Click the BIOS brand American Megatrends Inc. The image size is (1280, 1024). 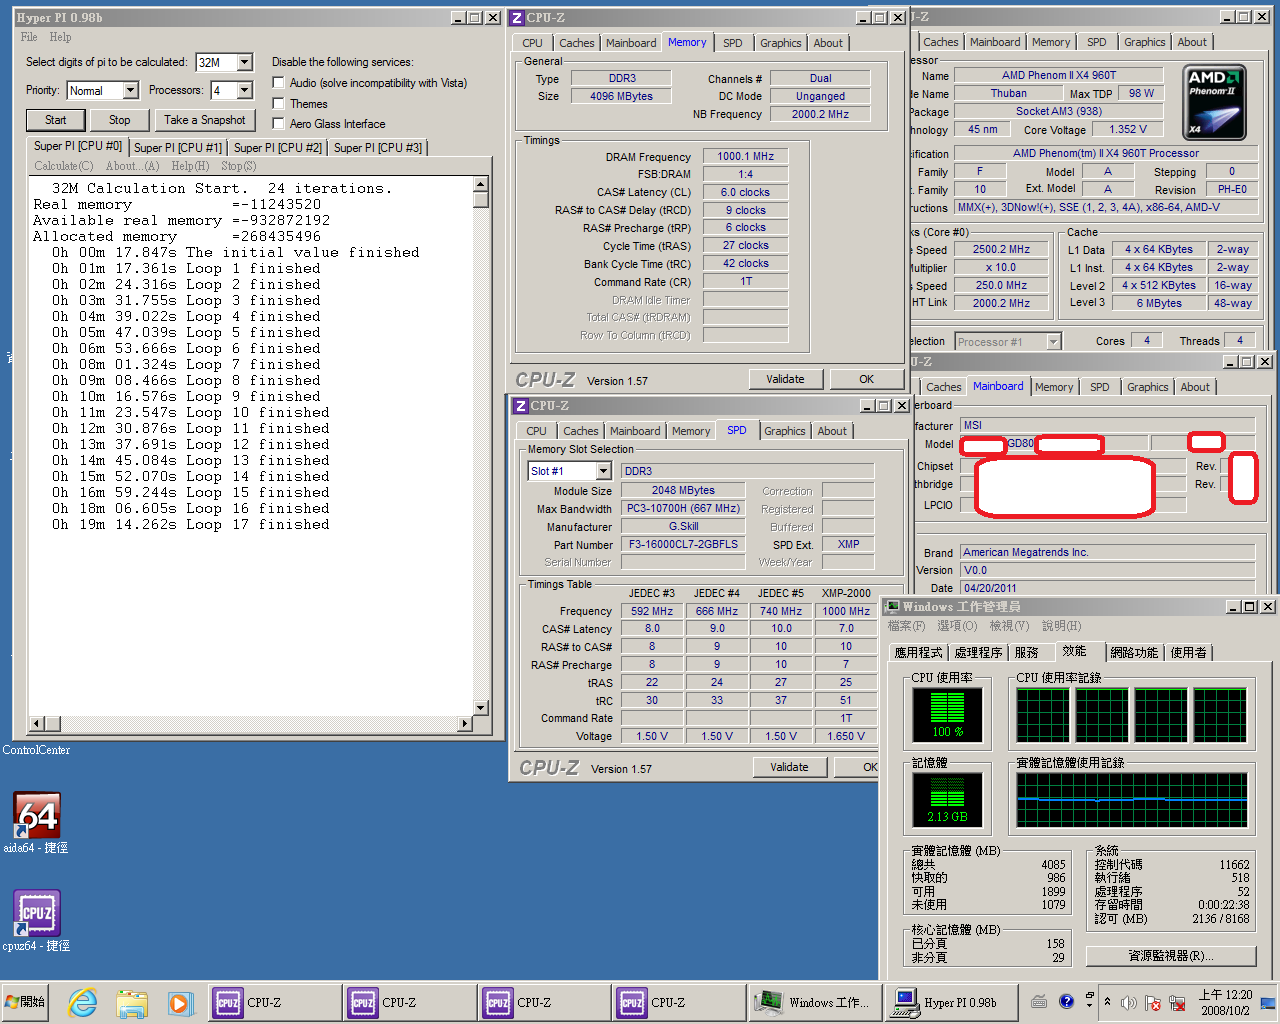pos(1108,552)
